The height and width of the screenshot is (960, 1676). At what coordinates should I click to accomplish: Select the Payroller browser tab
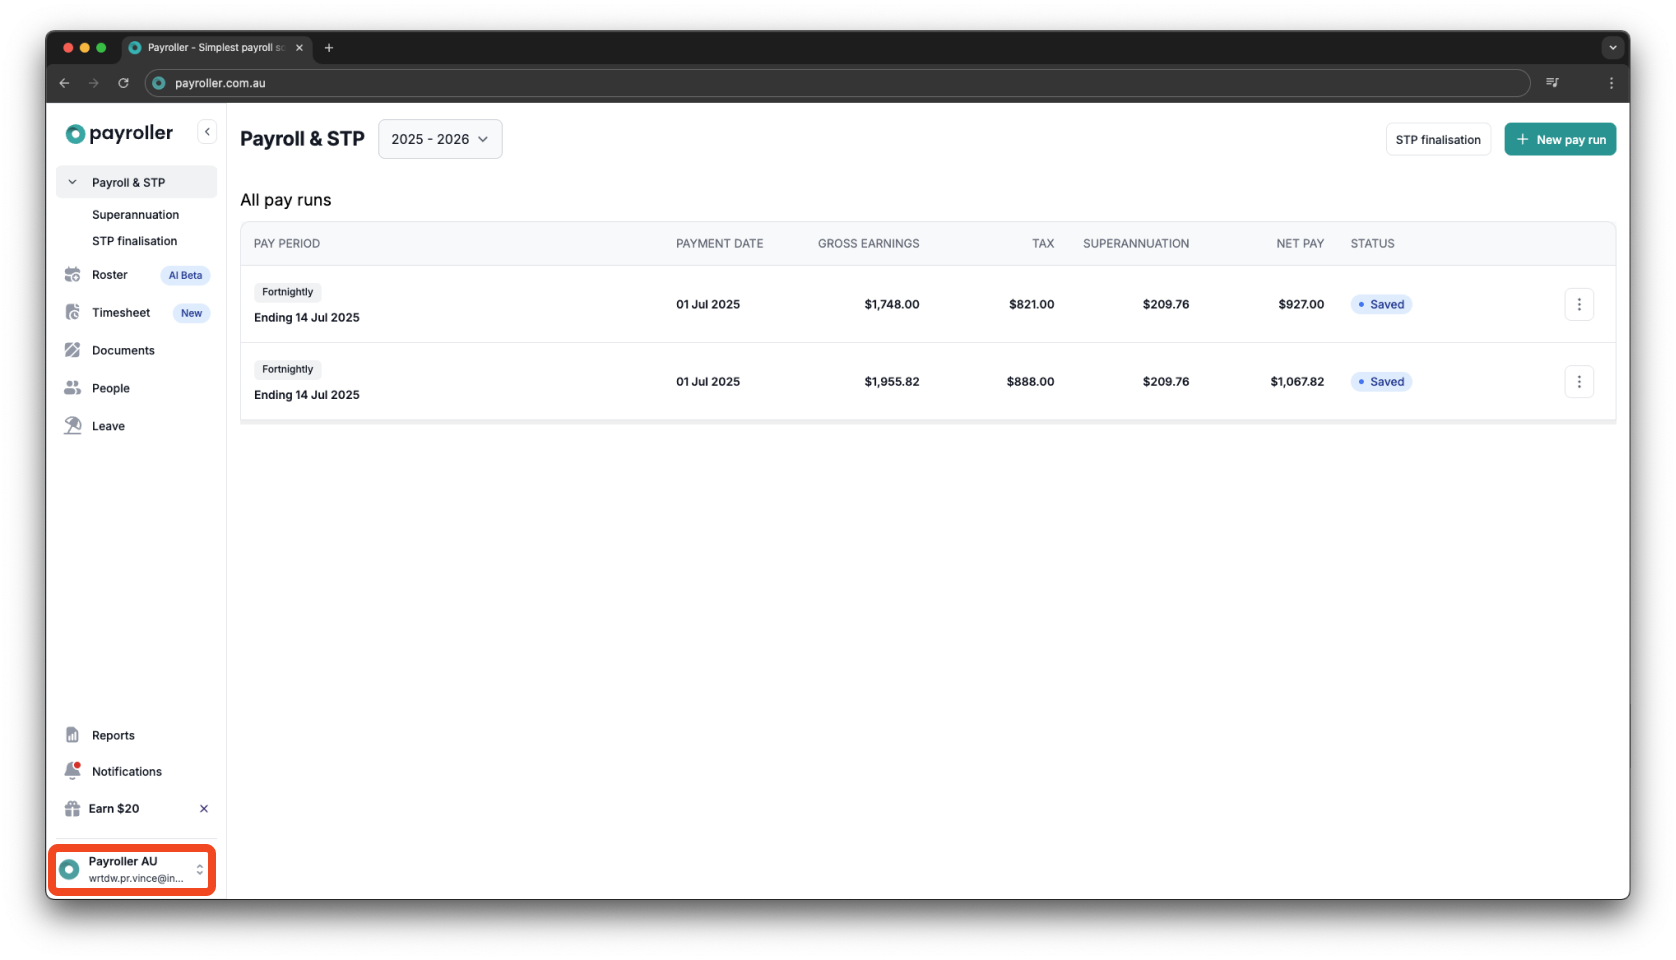pos(216,47)
